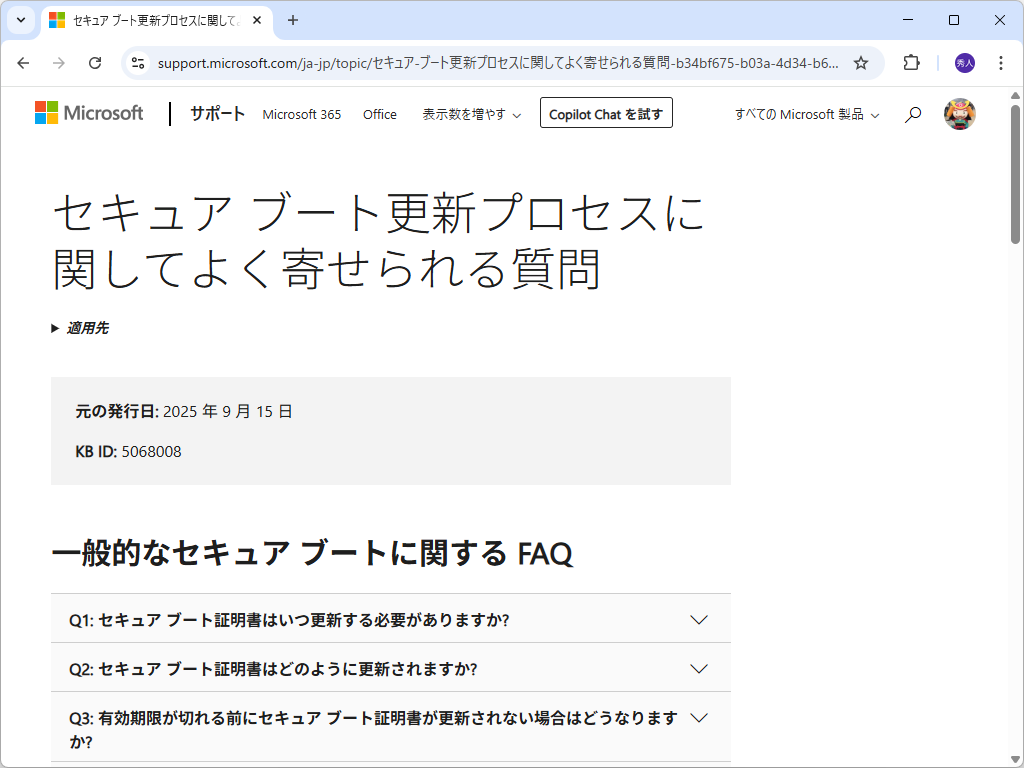Expand Q1 about certificate renewal timing
The width and height of the screenshot is (1024, 768).
[390, 618]
